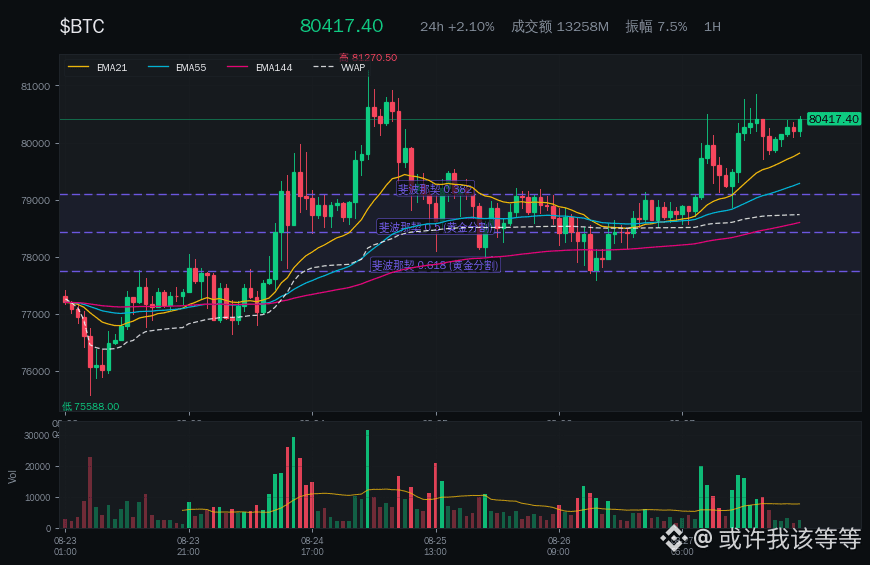Viewport: 870px width, 565px height.
Task: Click the VWAP legend entry
Action: (340, 68)
